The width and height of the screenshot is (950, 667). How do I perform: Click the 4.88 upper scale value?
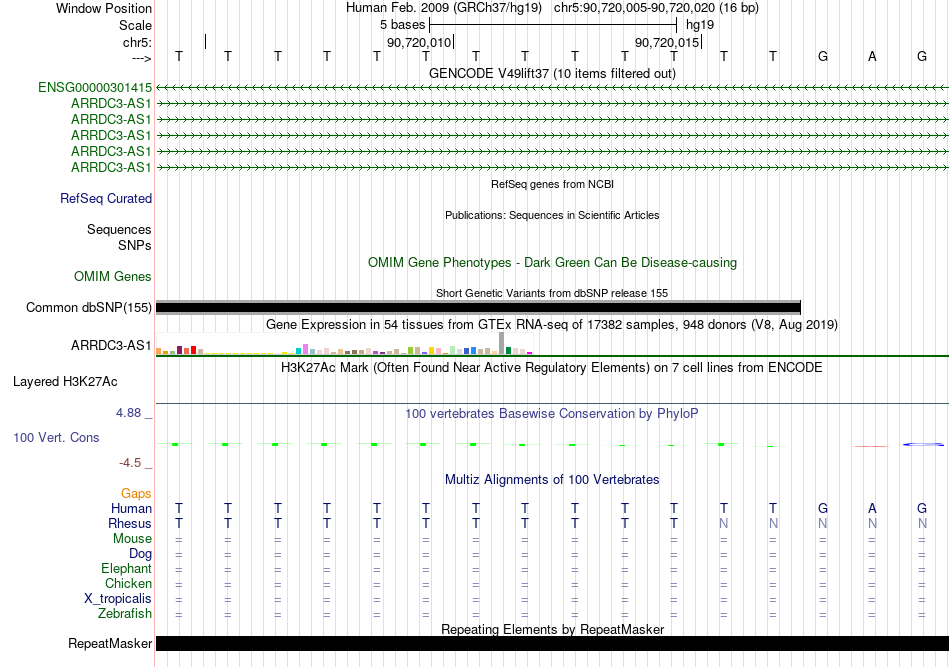point(128,413)
